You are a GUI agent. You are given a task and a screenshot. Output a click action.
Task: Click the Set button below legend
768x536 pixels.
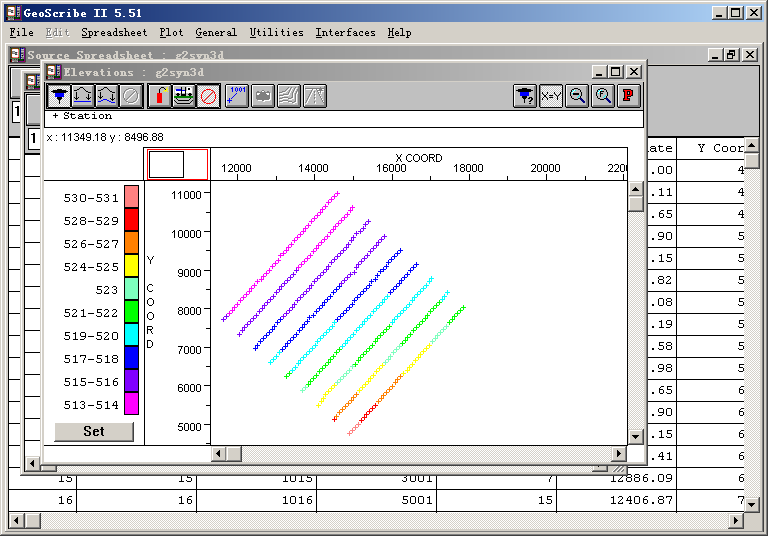[94, 431]
